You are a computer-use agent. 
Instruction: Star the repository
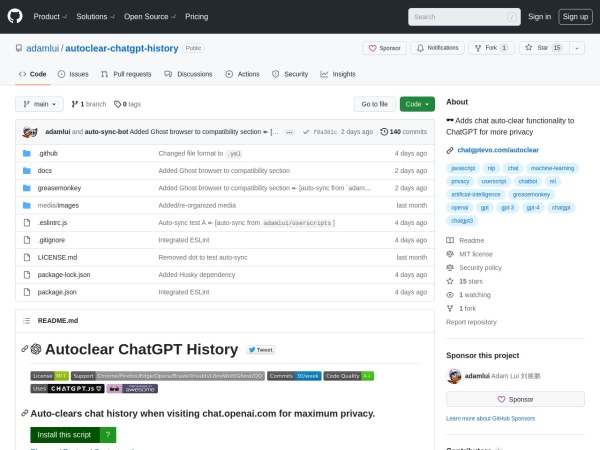click(x=544, y=48)
